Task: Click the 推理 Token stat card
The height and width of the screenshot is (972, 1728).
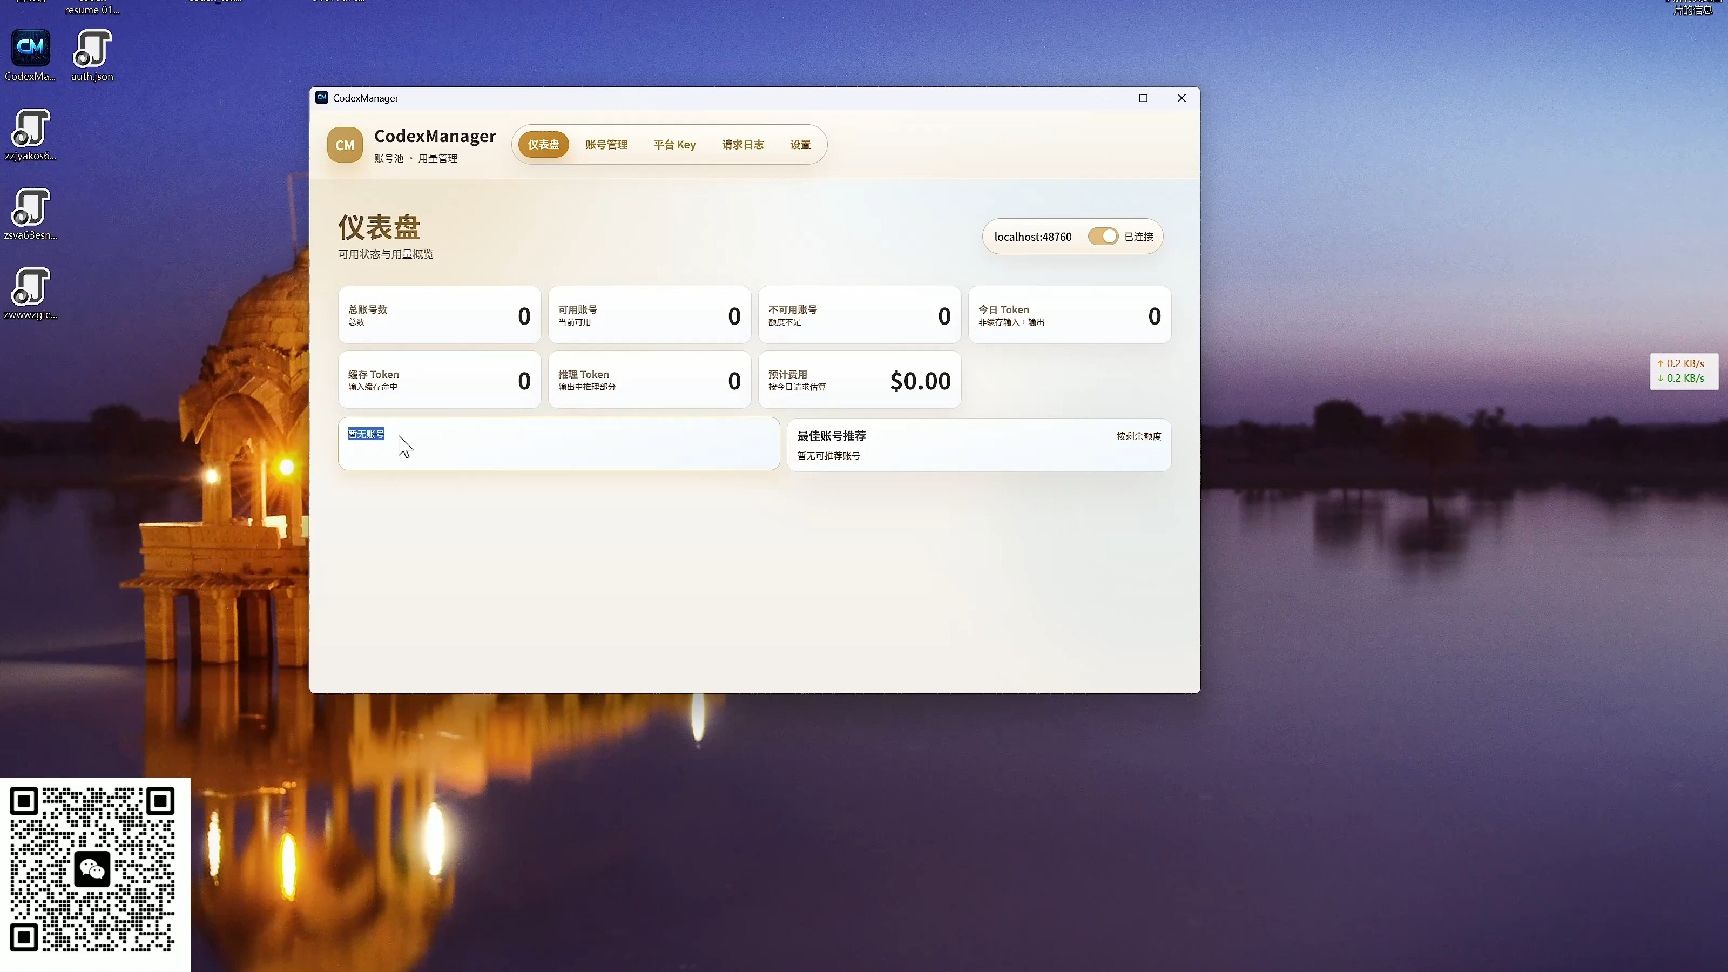Action: (650, 380)
